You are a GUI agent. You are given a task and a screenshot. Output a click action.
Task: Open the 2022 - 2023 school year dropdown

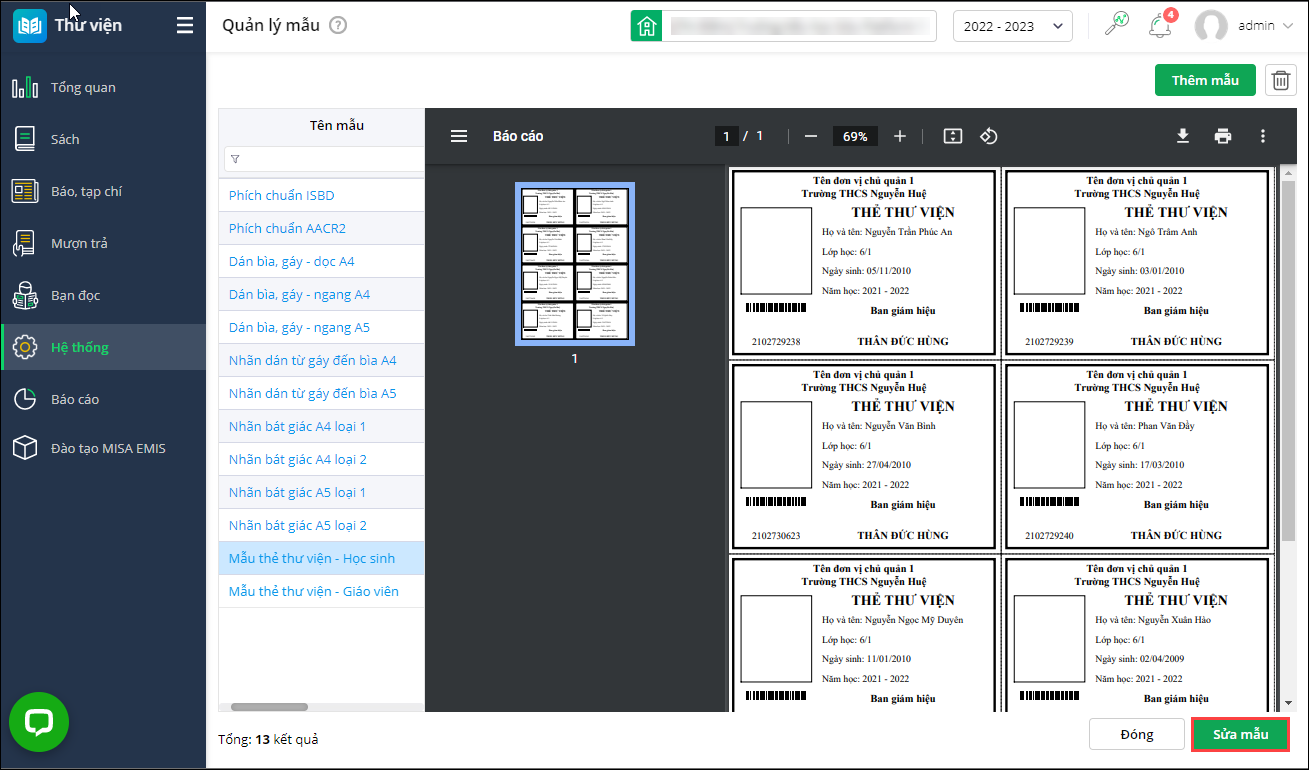pos(1012,26)
